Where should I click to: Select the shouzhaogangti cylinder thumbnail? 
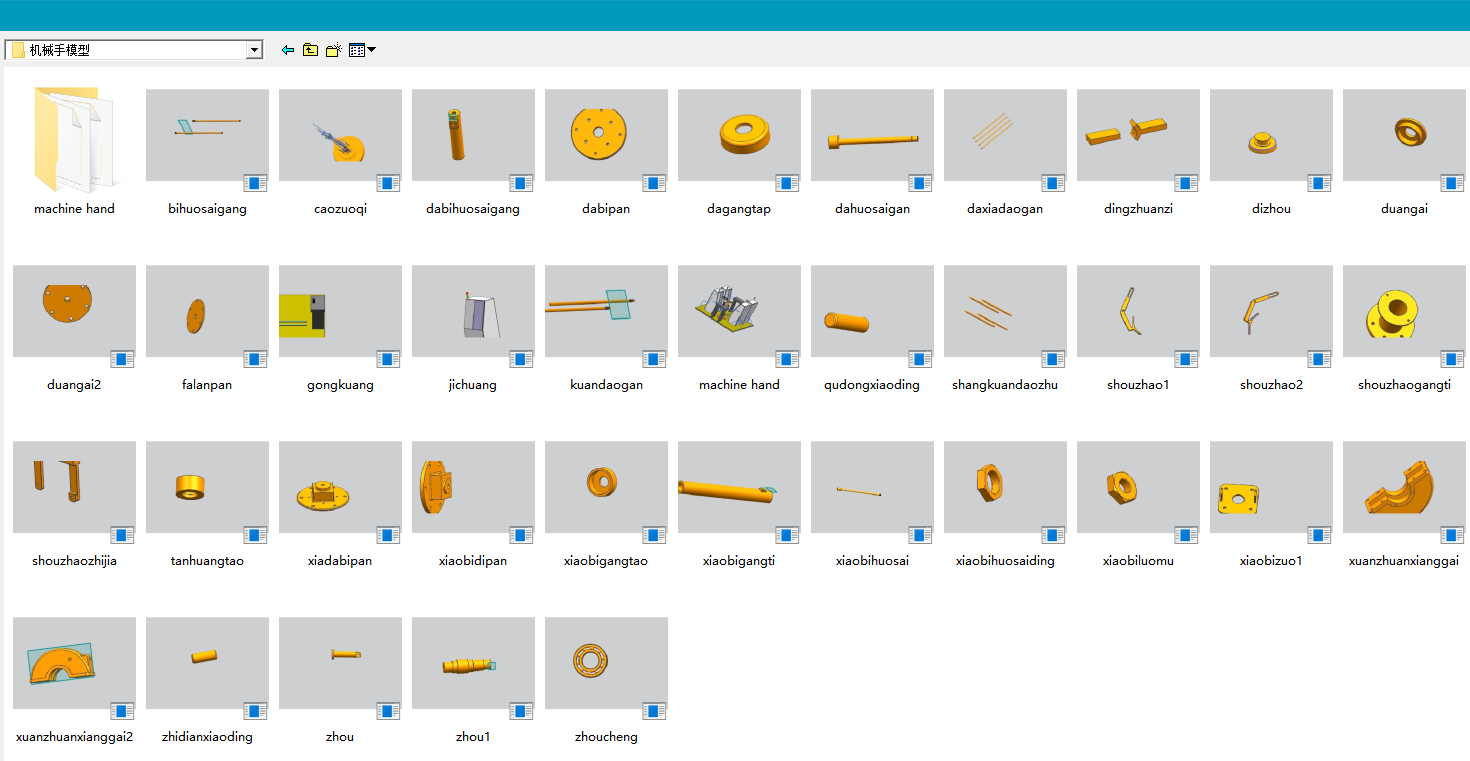(1404, 311)
